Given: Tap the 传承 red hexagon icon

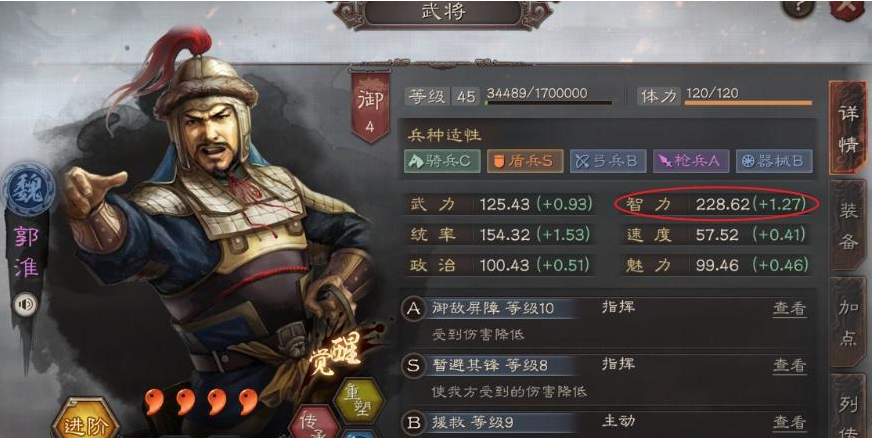Looking at the screenshot, I should point(314,422).
